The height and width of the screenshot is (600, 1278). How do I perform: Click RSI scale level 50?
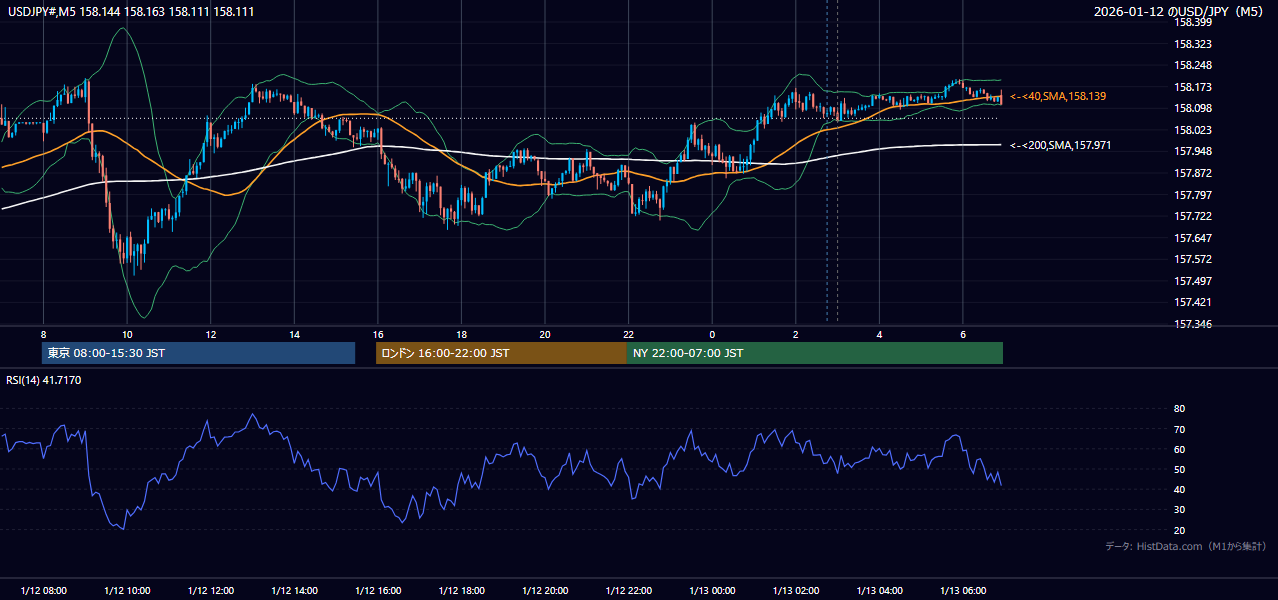coord(1179,469)
